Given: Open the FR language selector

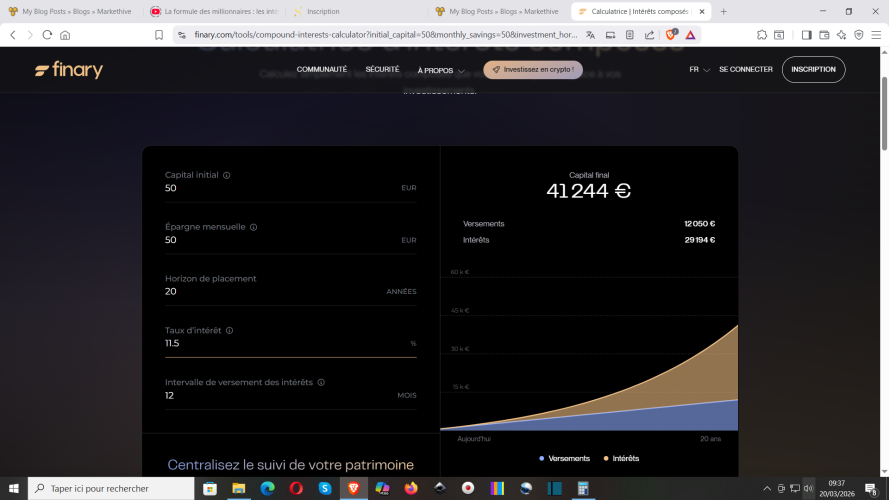Looking at the screenshot, I should point(699,70).
